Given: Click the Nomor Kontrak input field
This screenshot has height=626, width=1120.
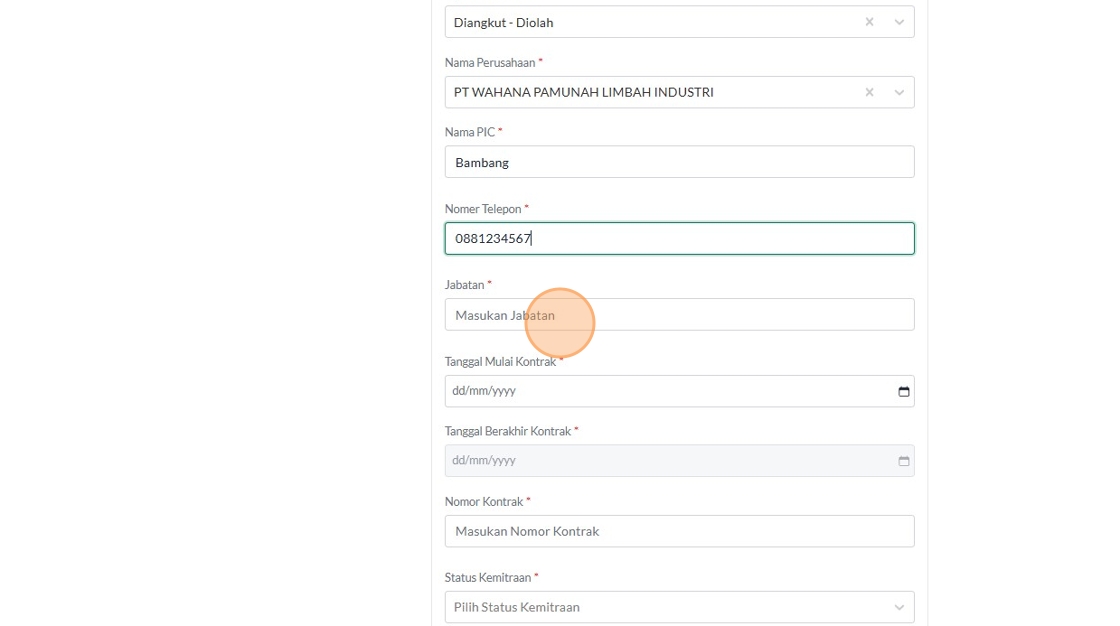Looking at the screenshot, I should (679, 531).
